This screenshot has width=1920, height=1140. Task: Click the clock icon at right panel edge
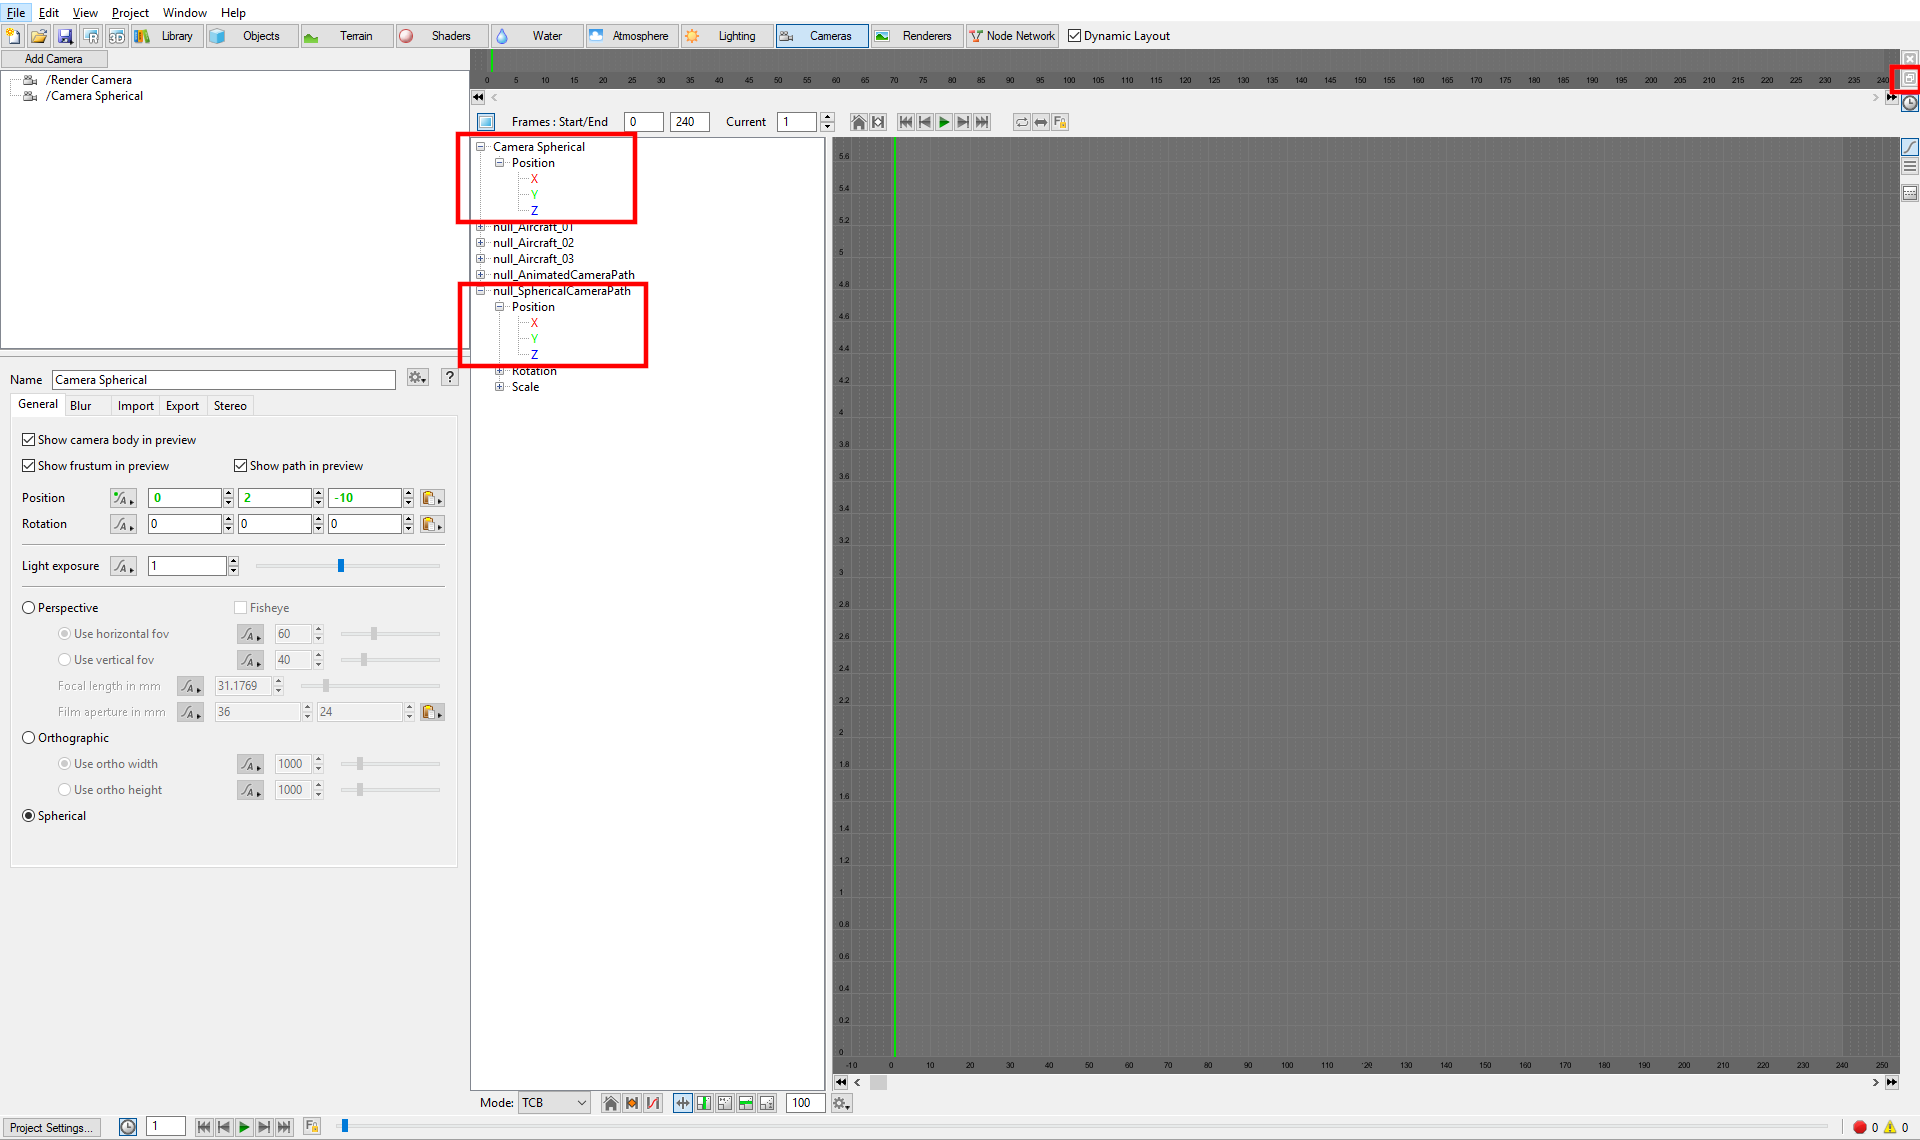pyautogui.click(x=1910, y=103)
